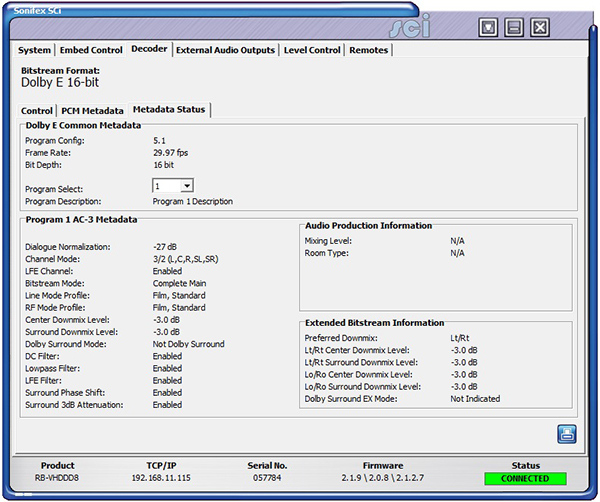Open the Level Control tab
The width and height of the screenshot is (600, 502).
[x=312, y=50]
